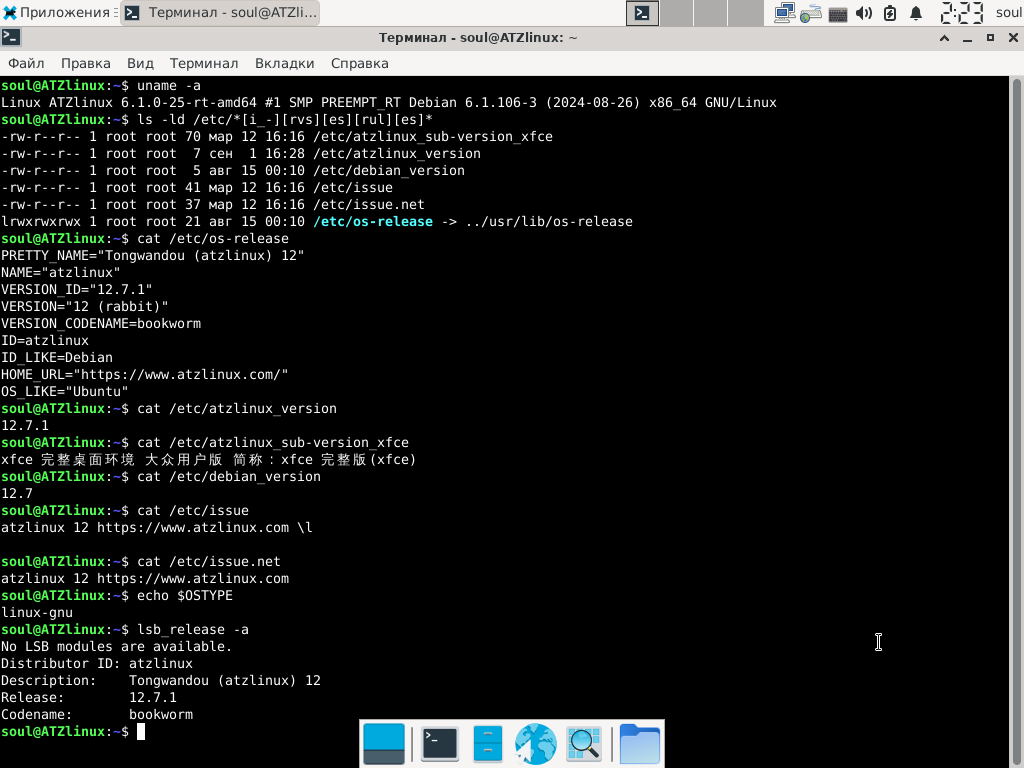Click the terminal window menu icon in title bar
Image resolution: width=1024 pixels, height=768 pixels.
[x=11, y=38]
